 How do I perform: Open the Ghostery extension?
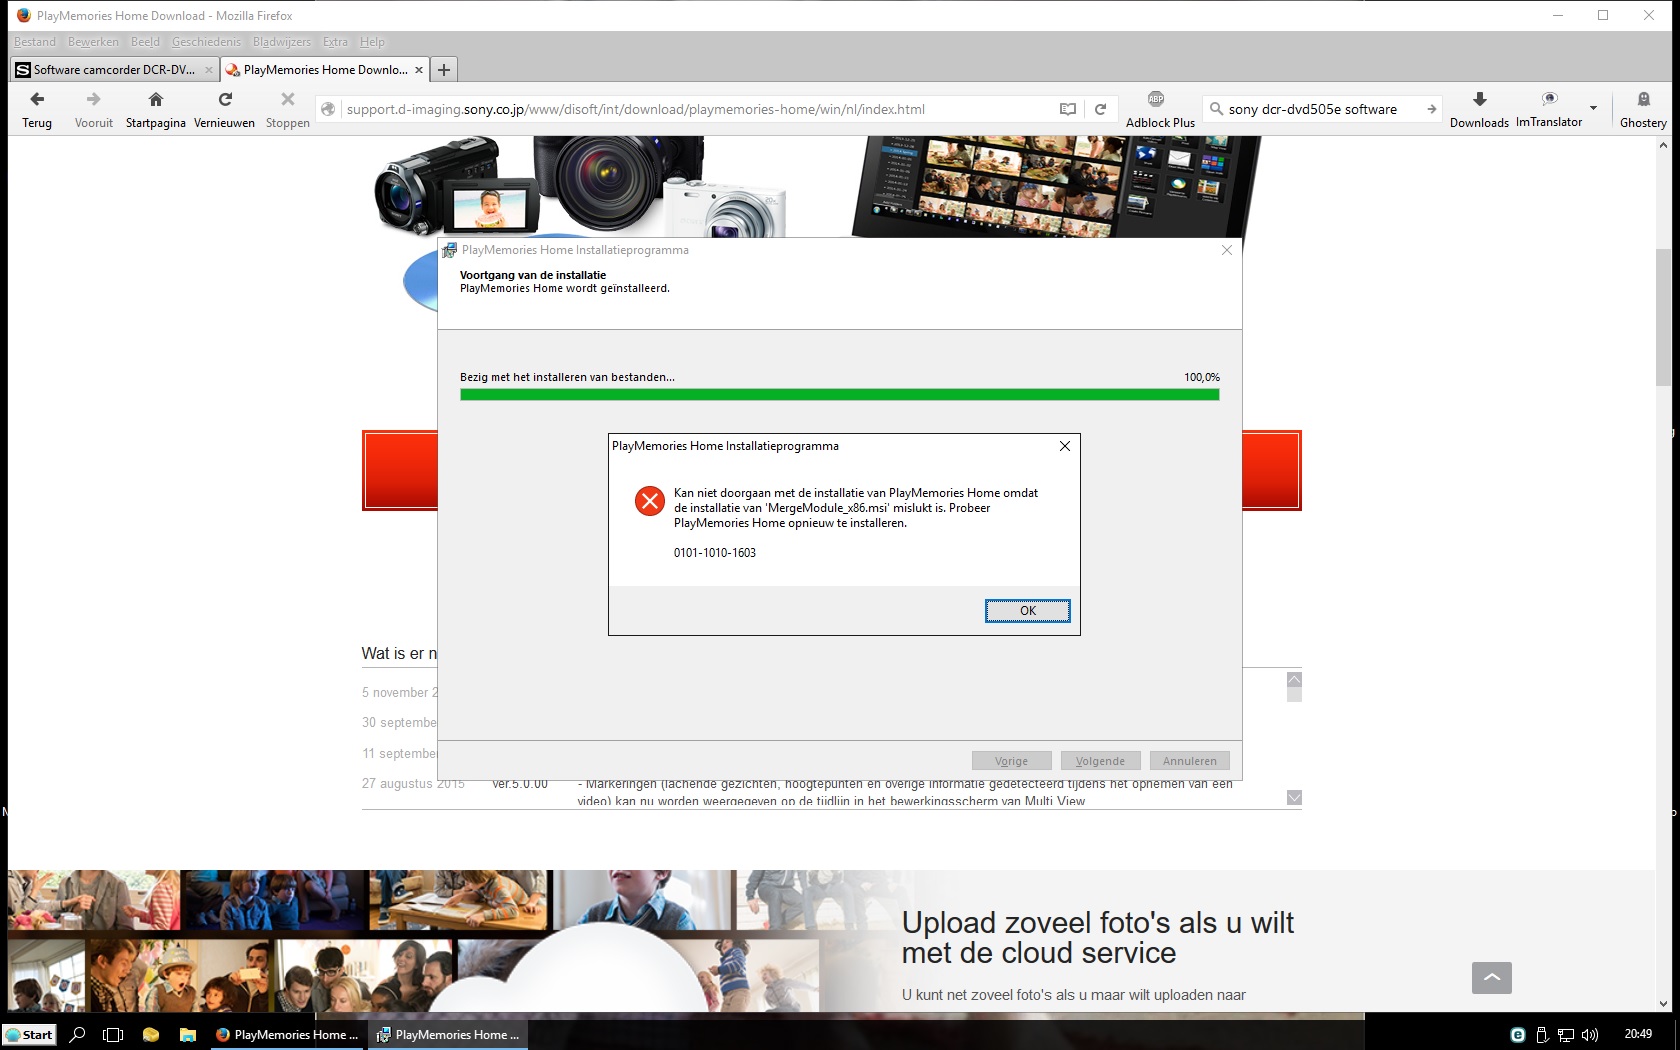(x=1643, y=109)
